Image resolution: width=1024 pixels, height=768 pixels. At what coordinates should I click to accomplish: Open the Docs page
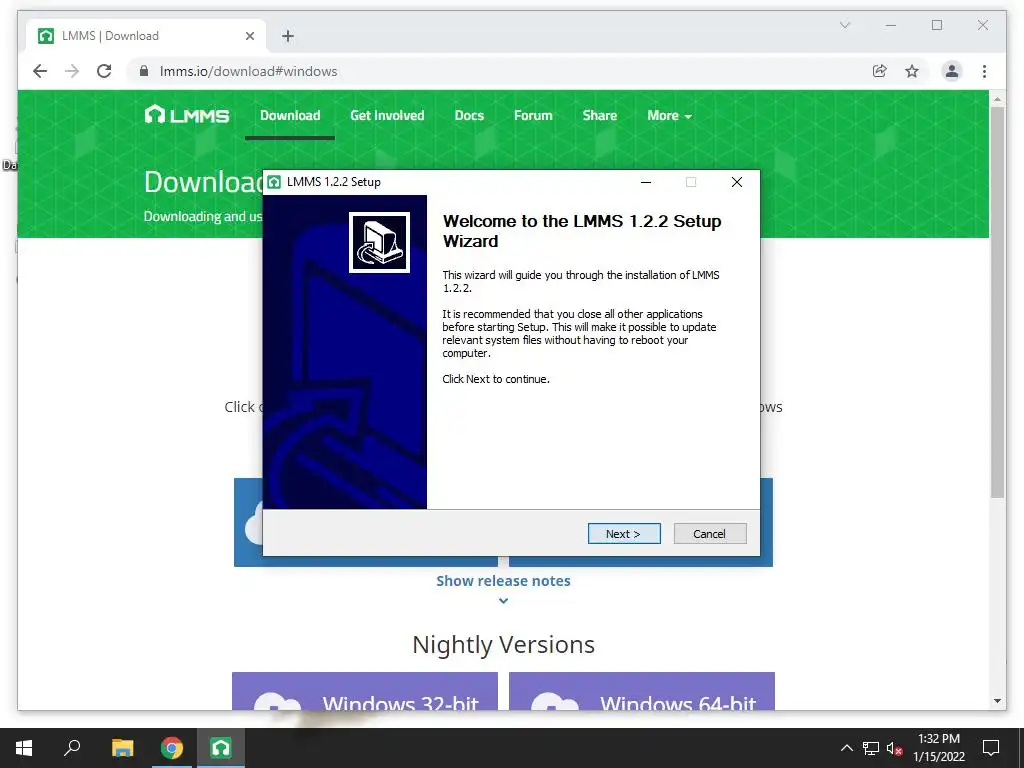point(469,116)
